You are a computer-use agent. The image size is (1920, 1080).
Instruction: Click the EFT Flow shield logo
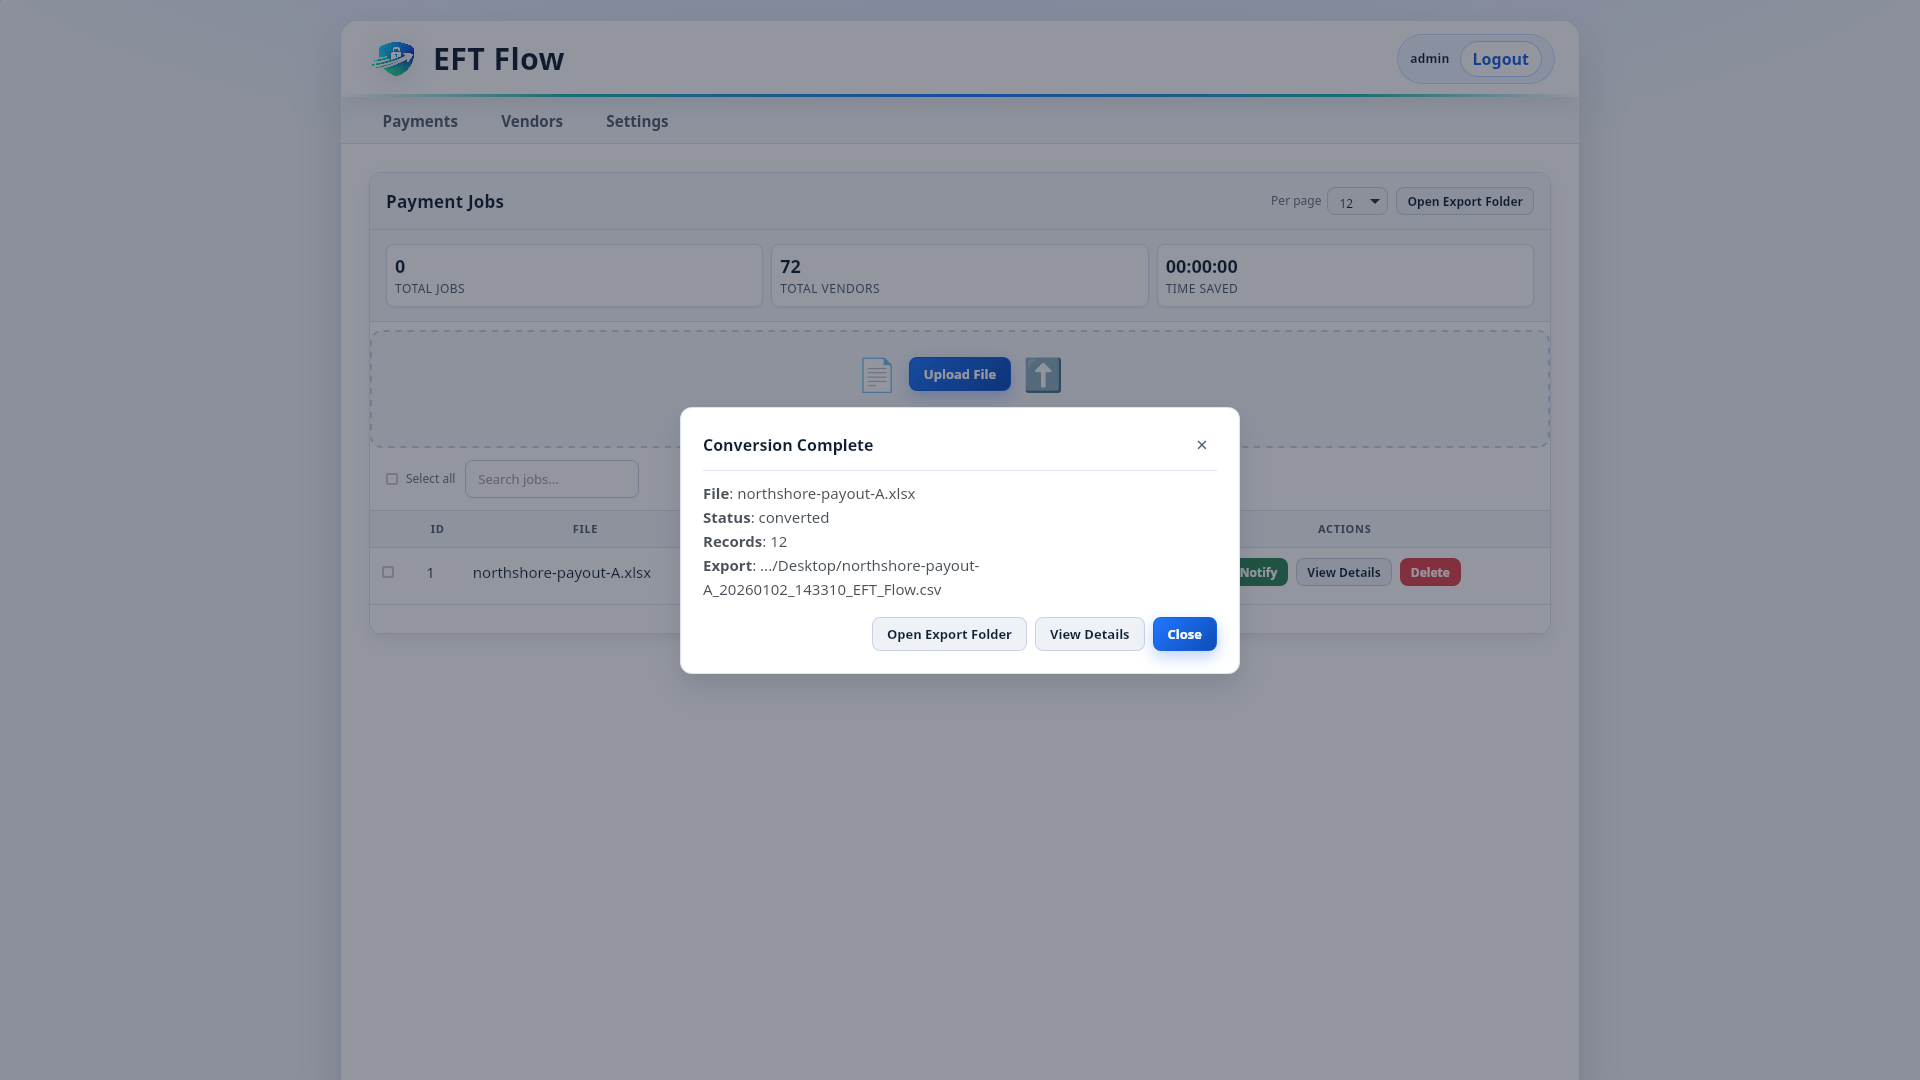(394, 59)
